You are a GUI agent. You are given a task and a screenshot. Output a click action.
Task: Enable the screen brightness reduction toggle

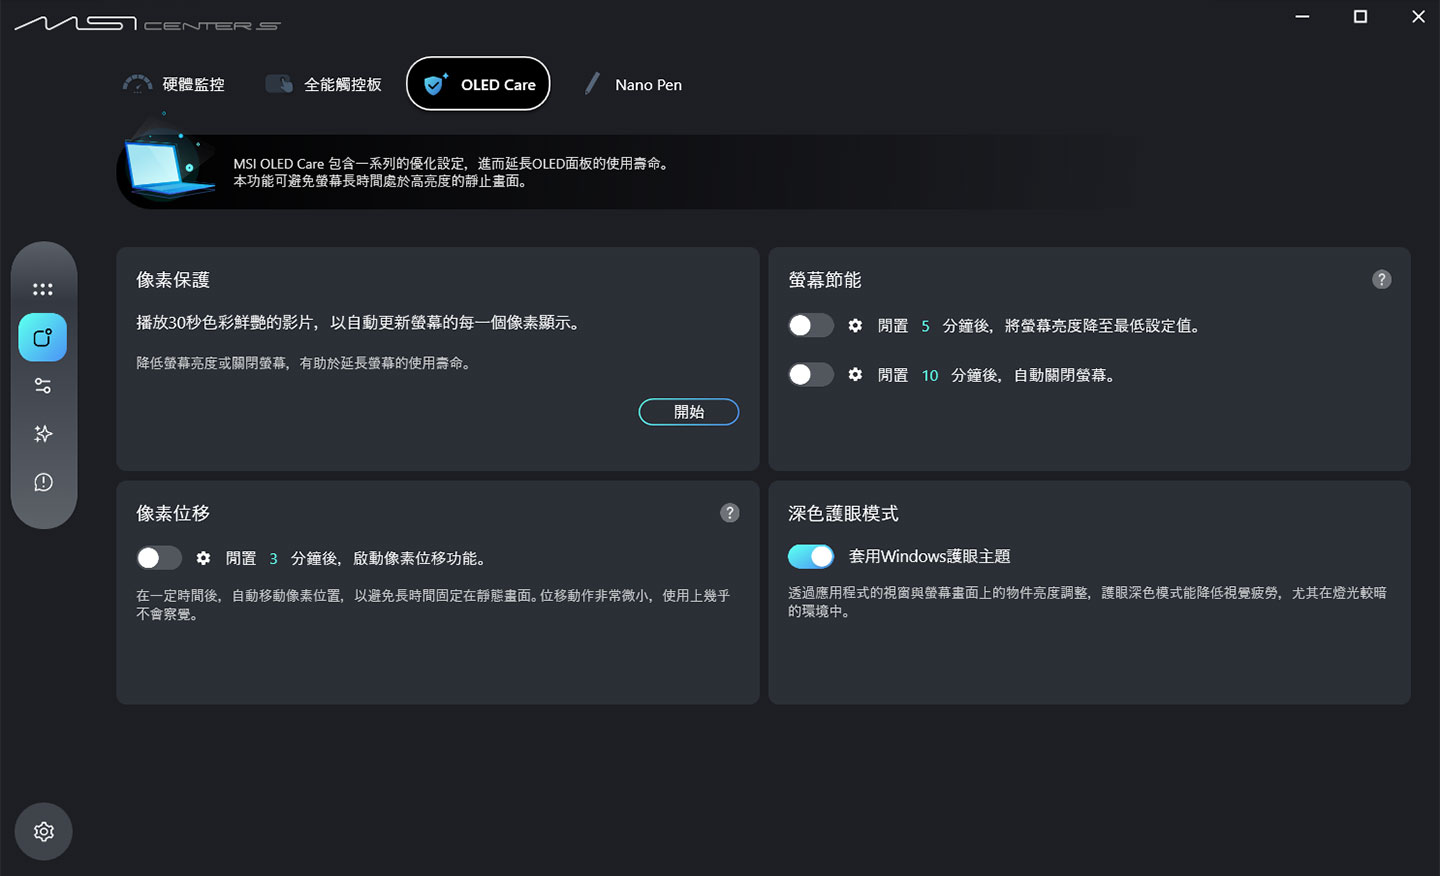pyautogui.click(x=811, y=325)
